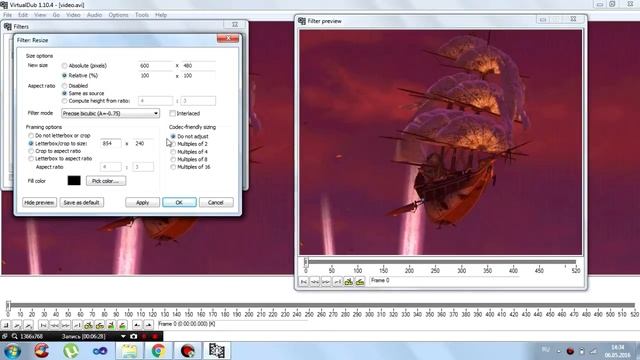
Task: Click the scene reverse scan icon
Action: [111, 325]
